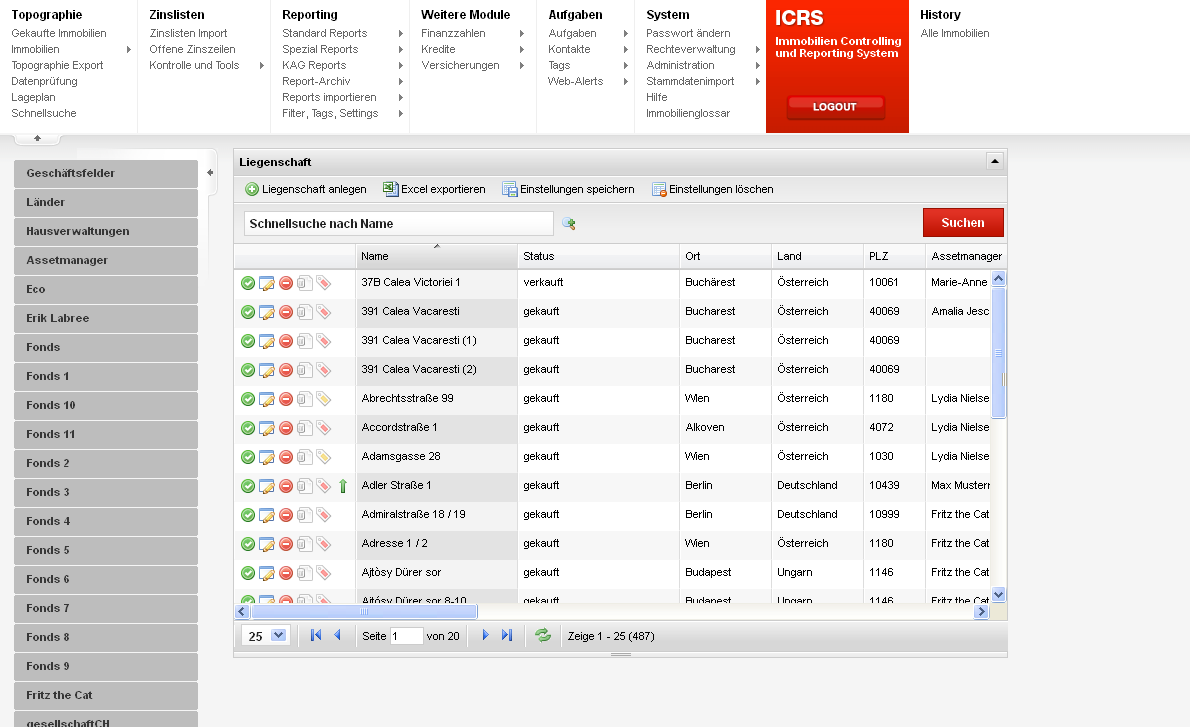
Task: Click copy icon for 391 Calea Vacaresti
Action: 304,312
